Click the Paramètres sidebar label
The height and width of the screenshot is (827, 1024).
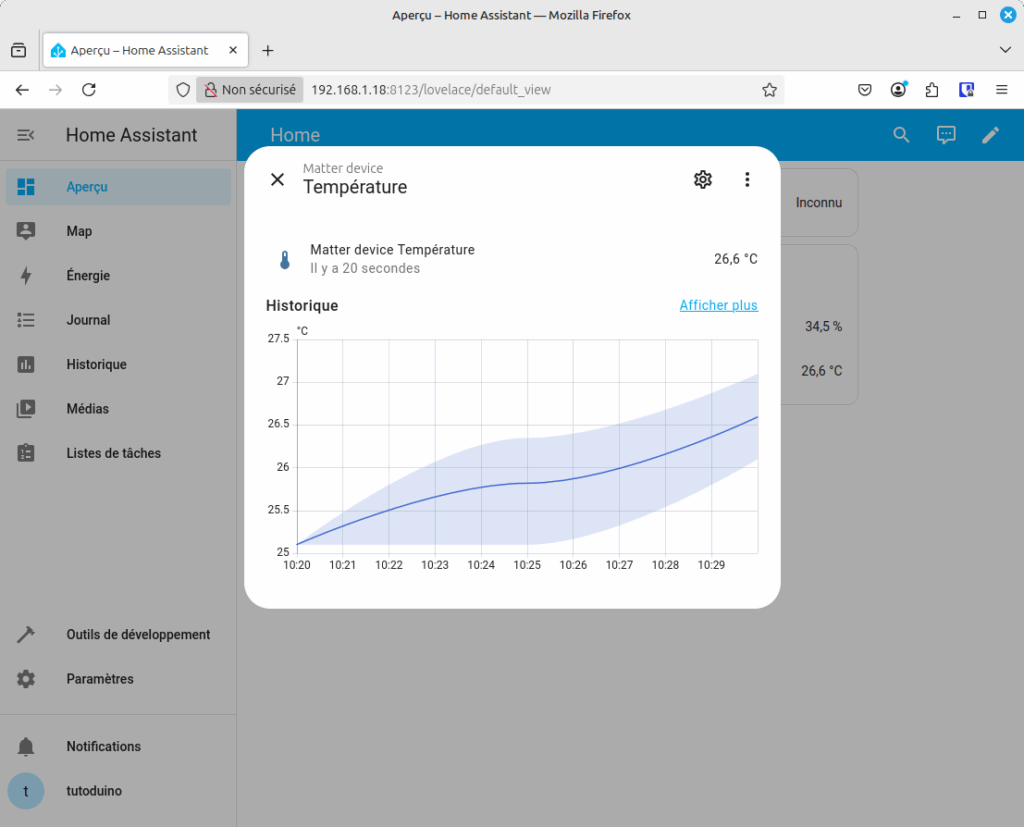tap(100, 679)
